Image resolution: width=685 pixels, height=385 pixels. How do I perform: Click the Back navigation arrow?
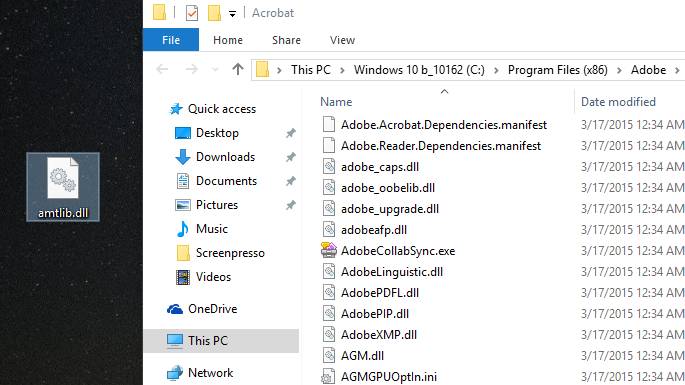pos(162,69)
